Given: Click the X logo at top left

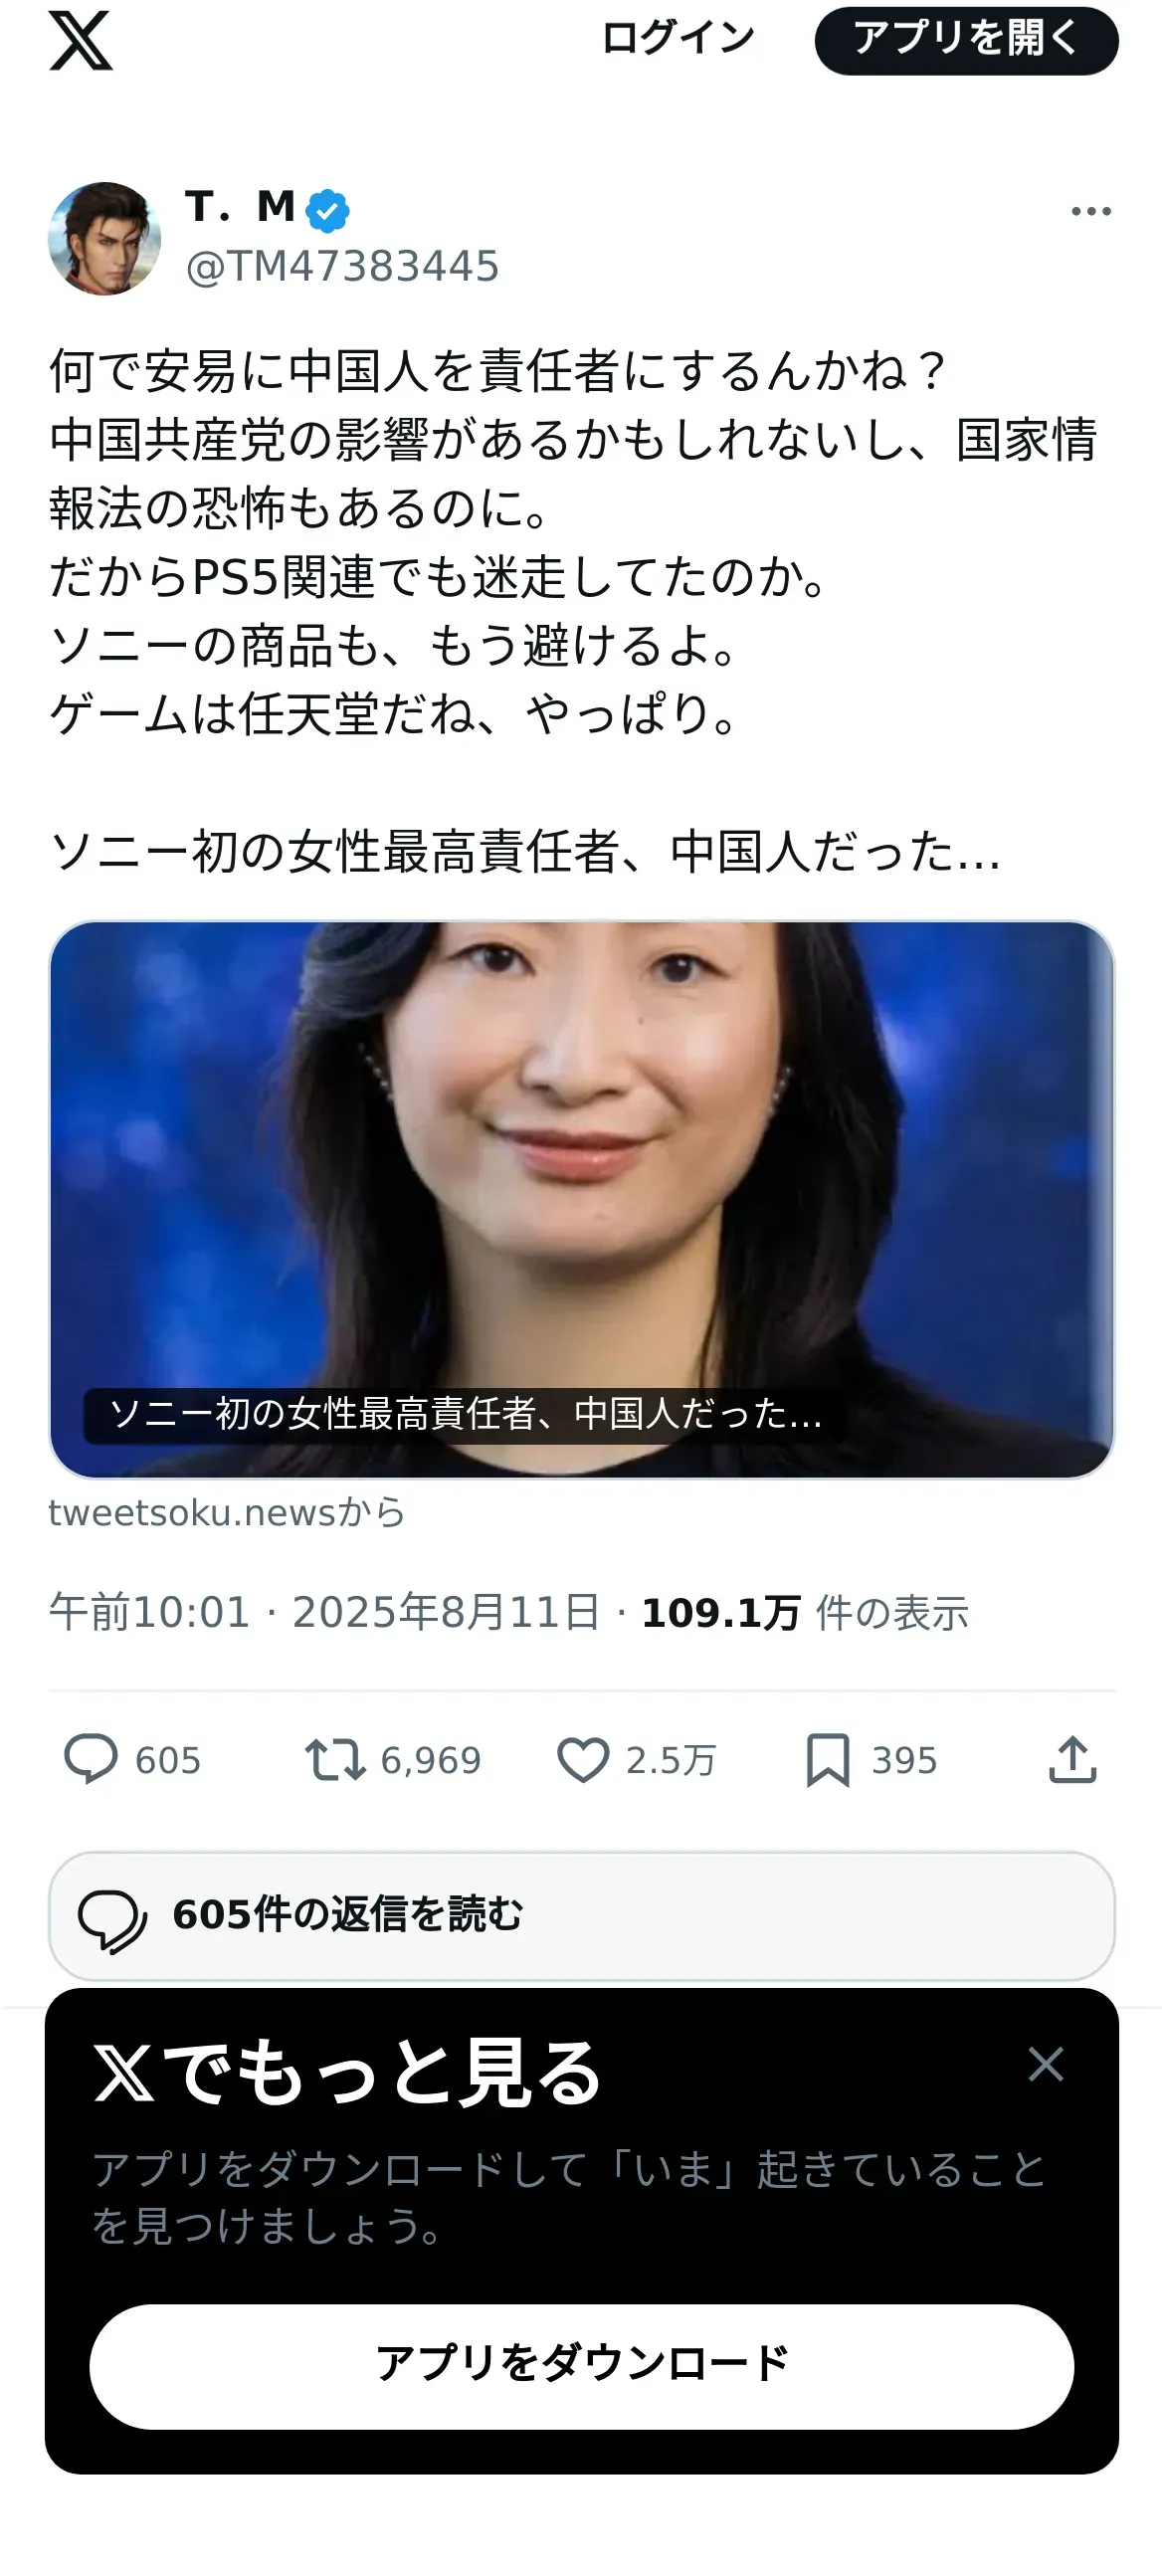Looking at the screenshot, I should point(81,41).
